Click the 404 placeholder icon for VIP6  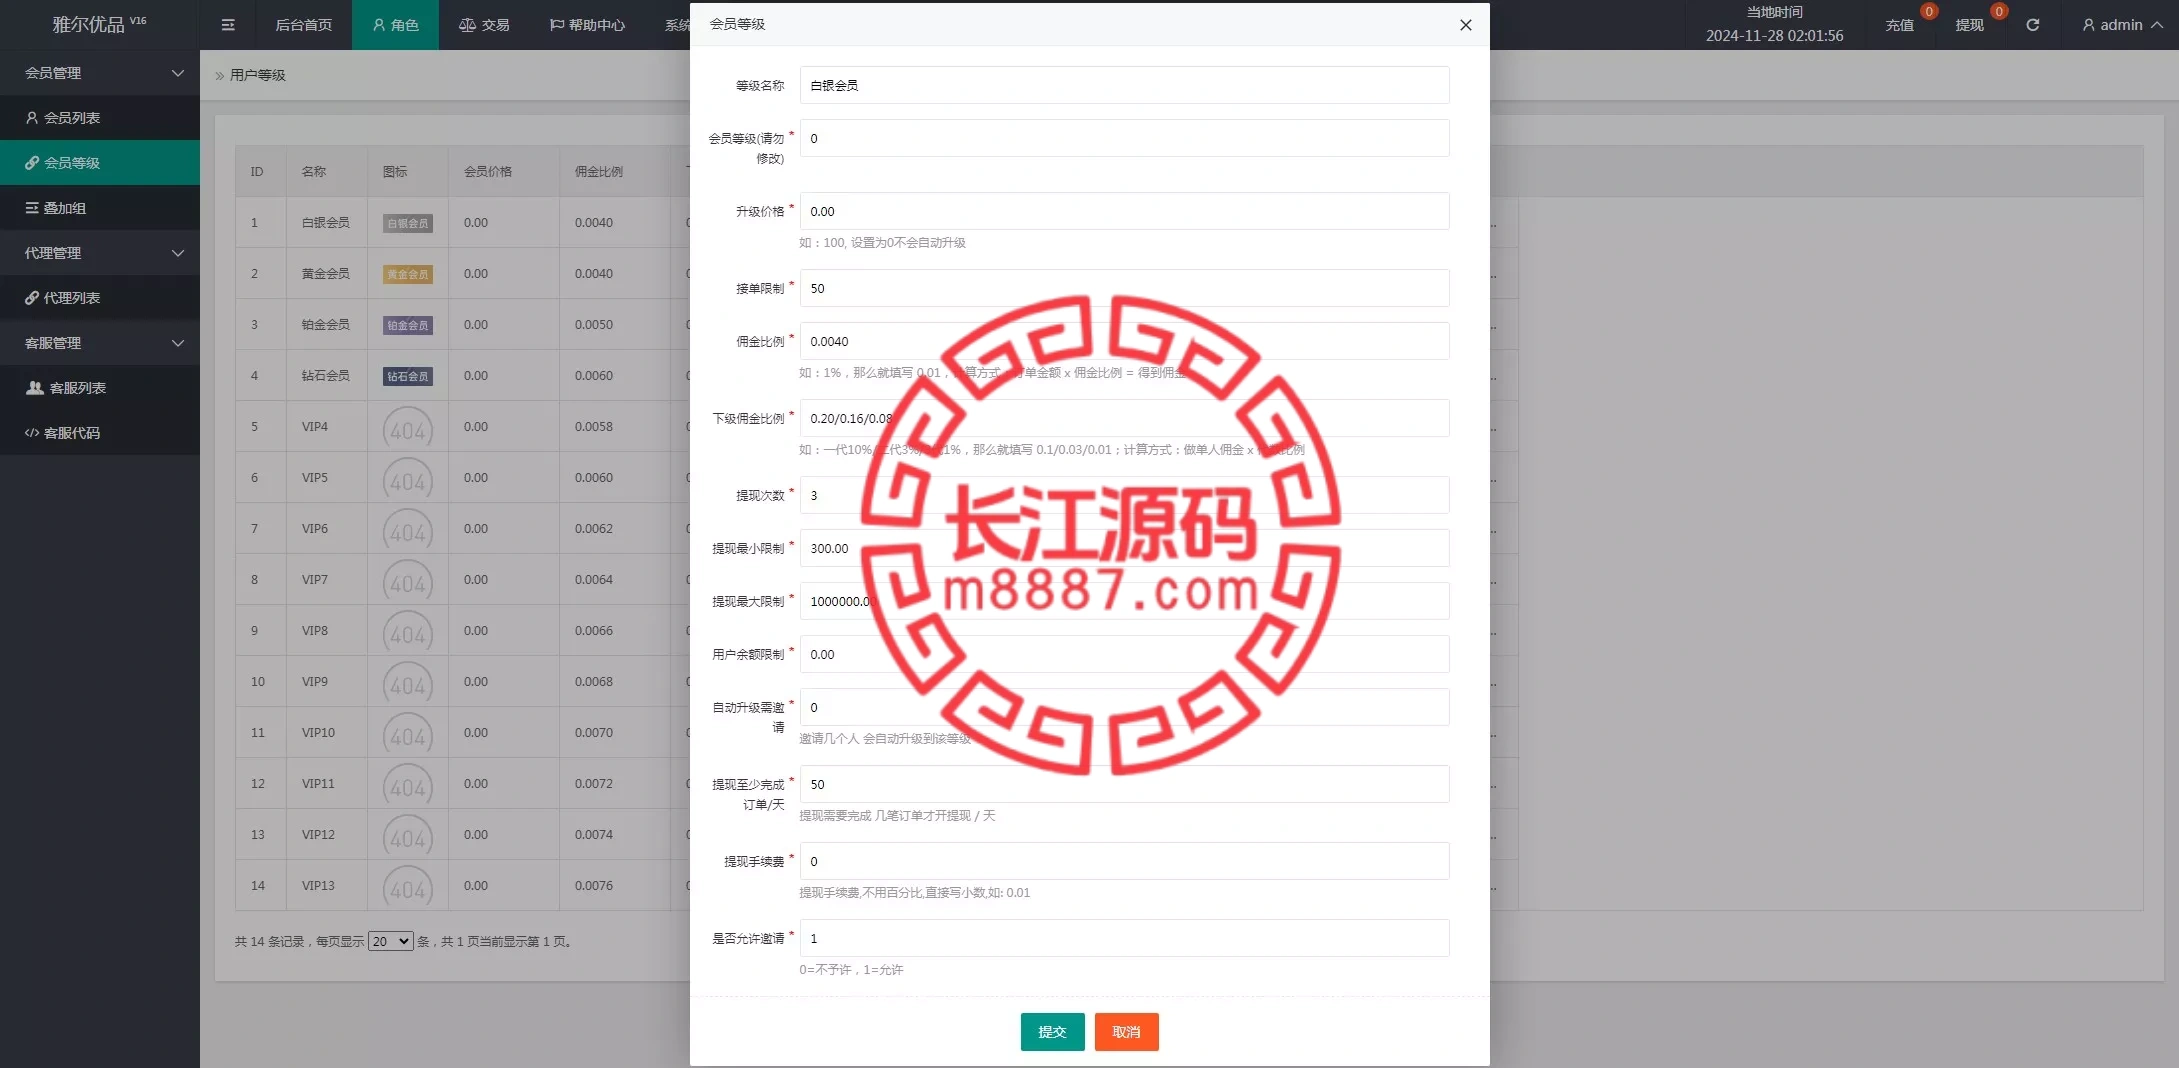click(408, 529)
